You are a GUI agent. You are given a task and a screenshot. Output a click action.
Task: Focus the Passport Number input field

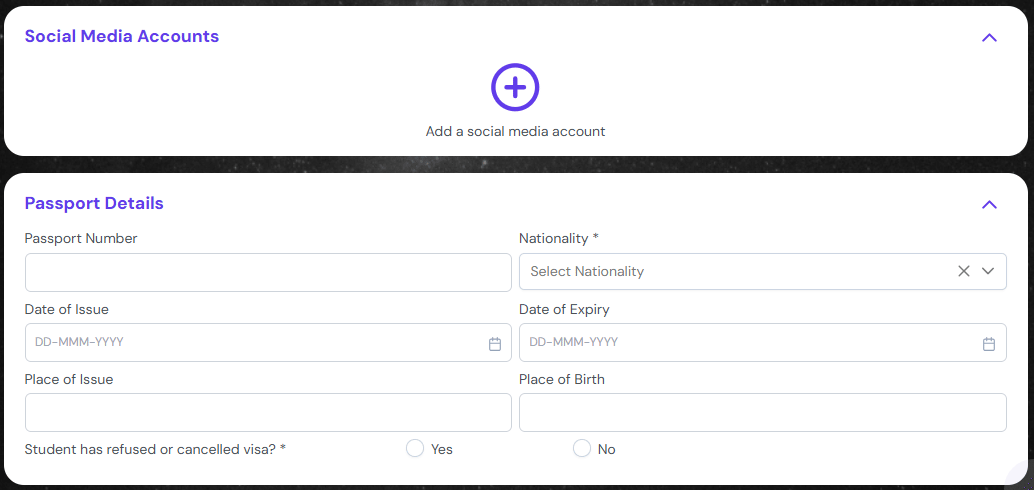point(268,272)
